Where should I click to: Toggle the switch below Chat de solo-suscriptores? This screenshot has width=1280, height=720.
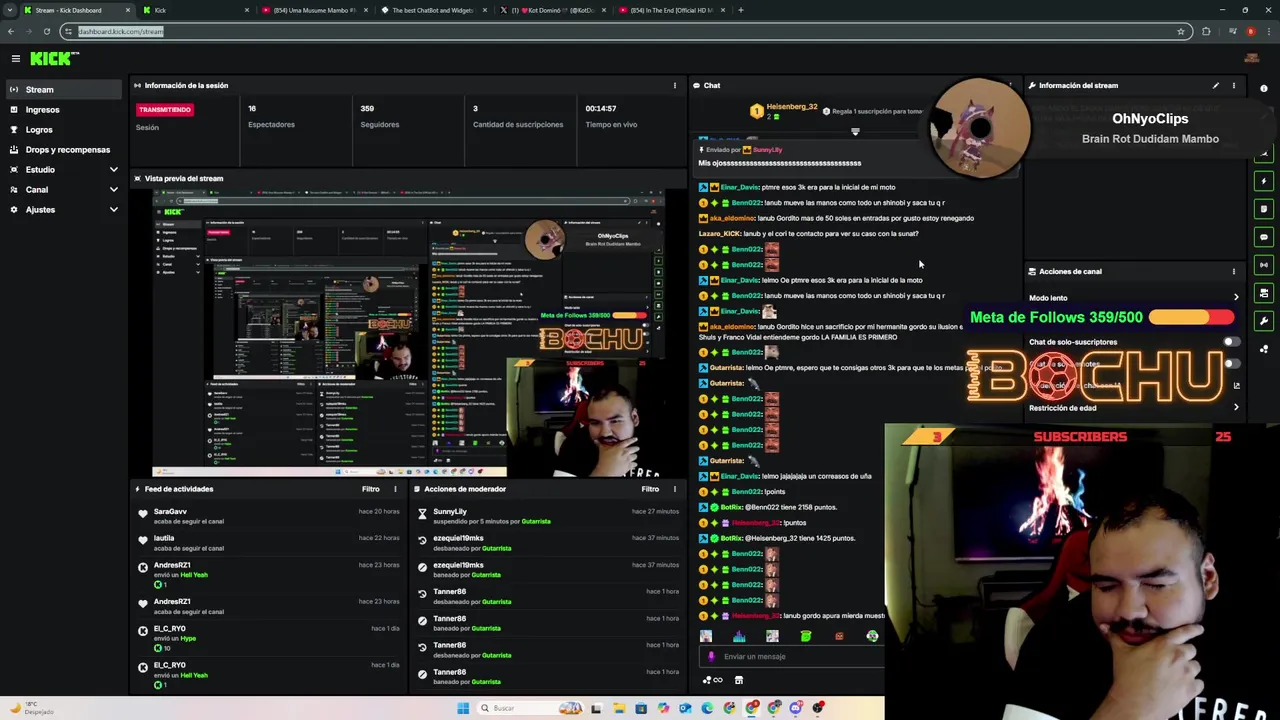point(1230,364)
